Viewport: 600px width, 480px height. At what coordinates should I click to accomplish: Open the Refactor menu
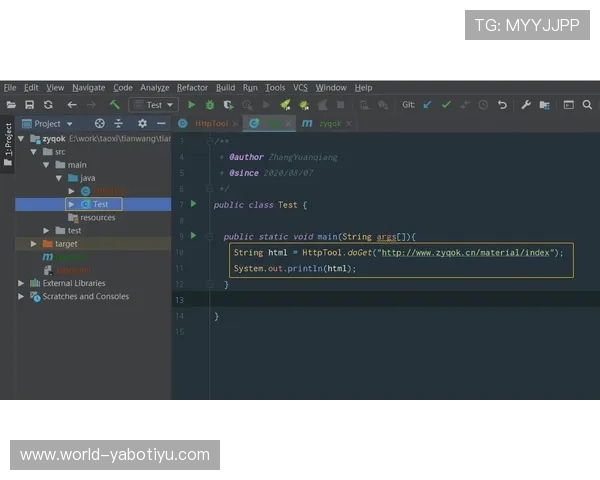click(192, 88)
